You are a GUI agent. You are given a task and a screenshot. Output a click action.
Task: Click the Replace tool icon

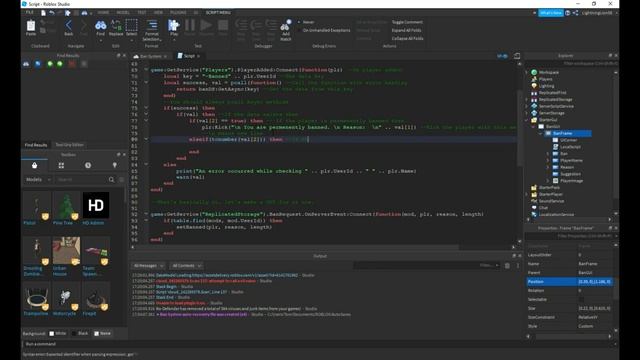(x=116, y=26)
